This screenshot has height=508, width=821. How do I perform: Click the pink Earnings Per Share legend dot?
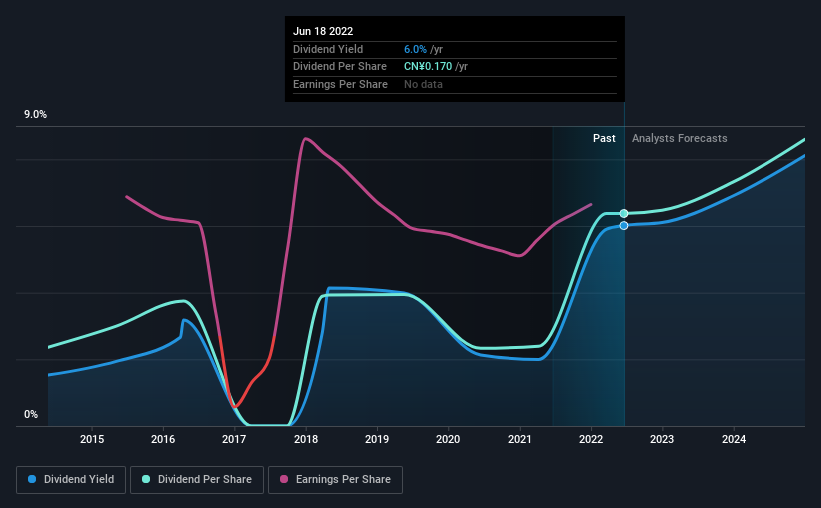[x=284, y=479]
